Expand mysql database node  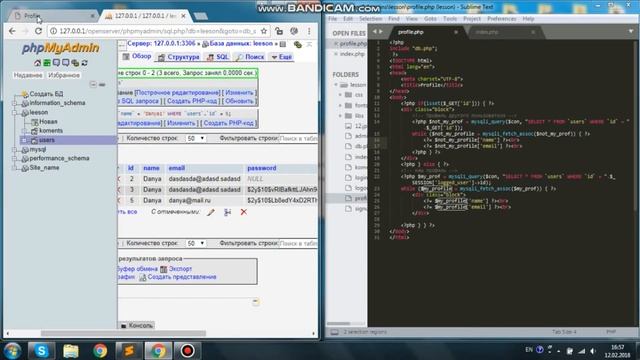(x=15, y=149)
